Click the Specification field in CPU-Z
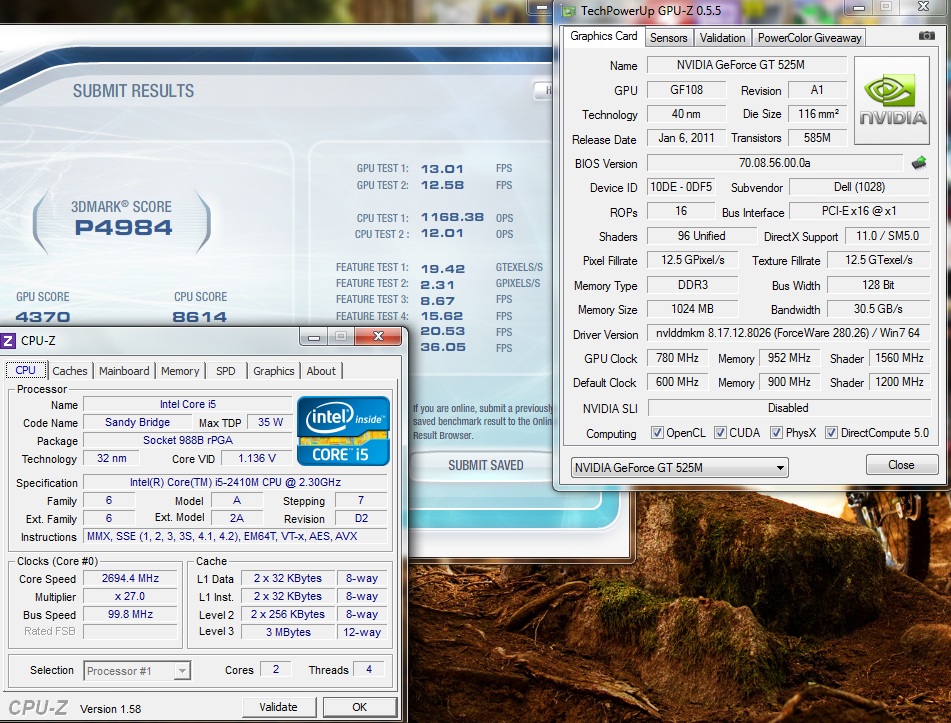 coord(235,482)
